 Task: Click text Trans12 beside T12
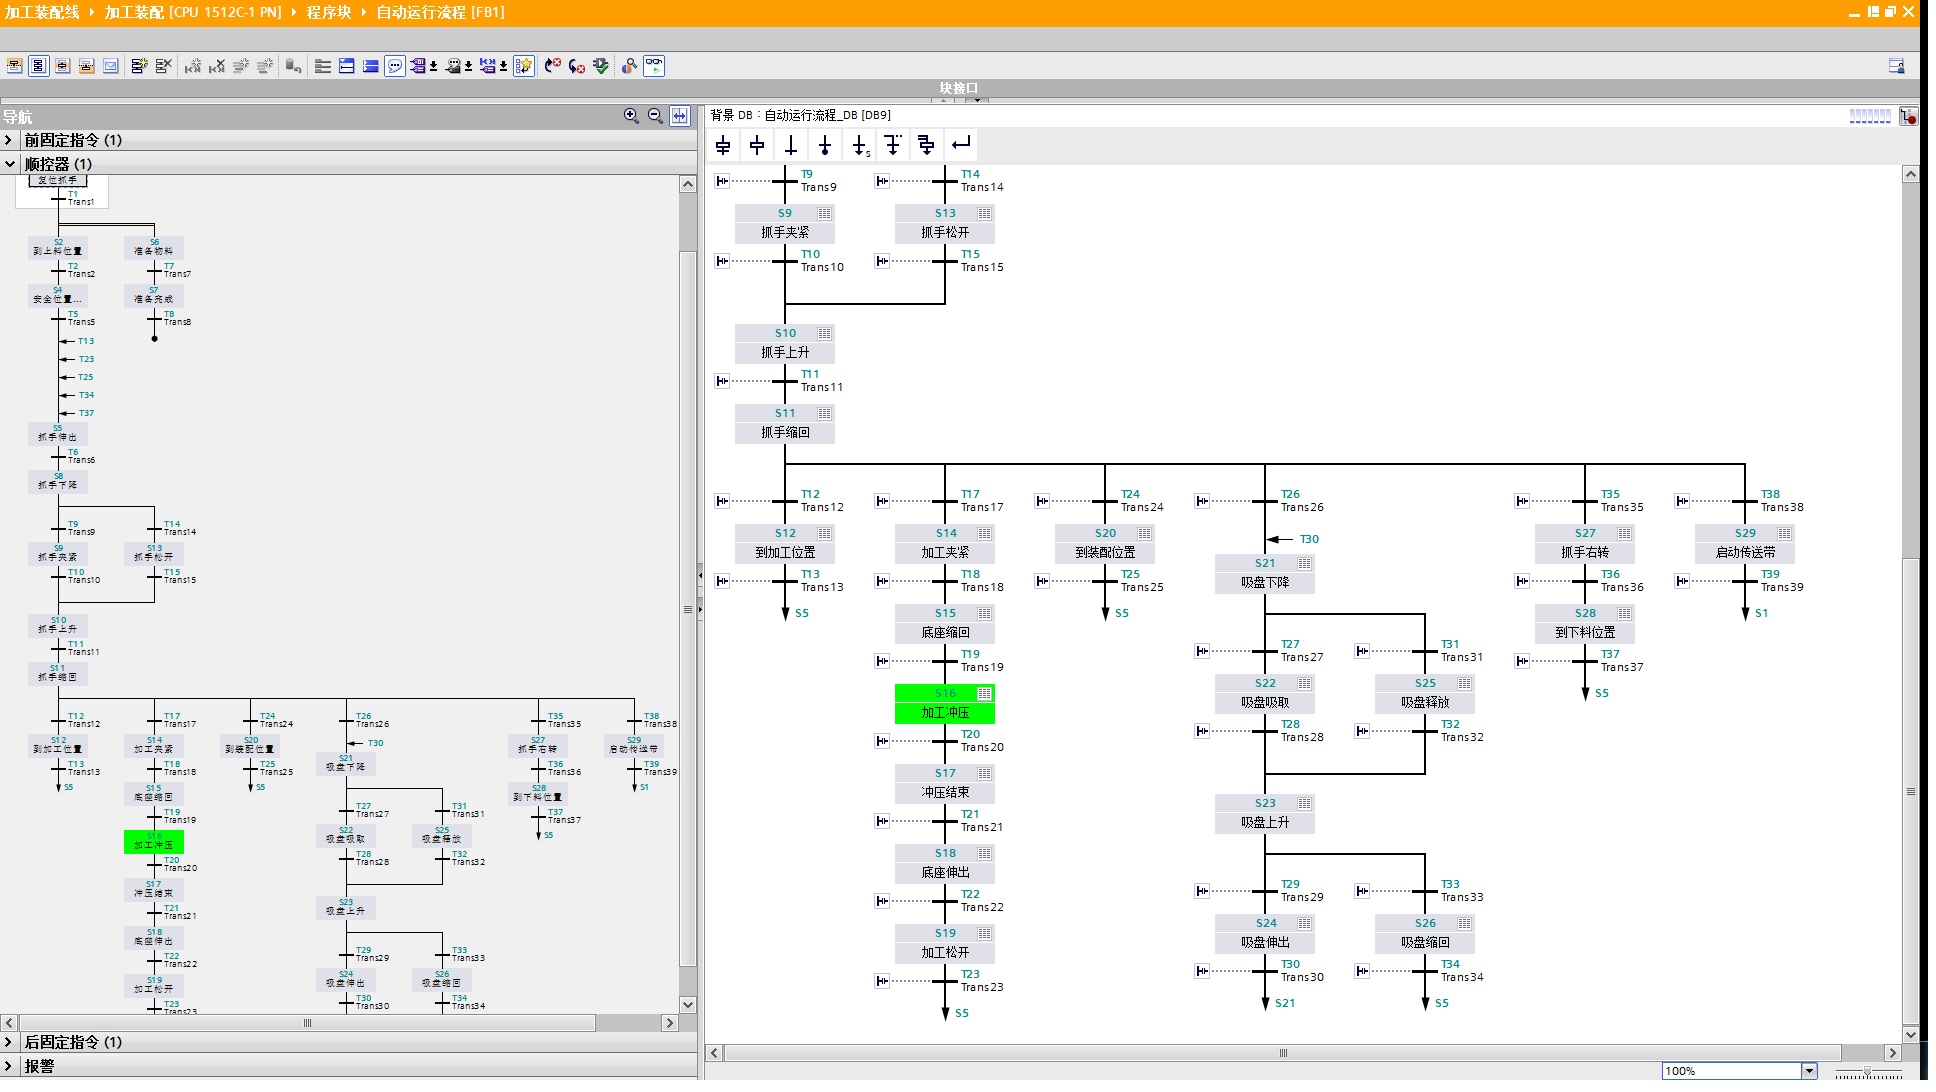click(822, 507)
